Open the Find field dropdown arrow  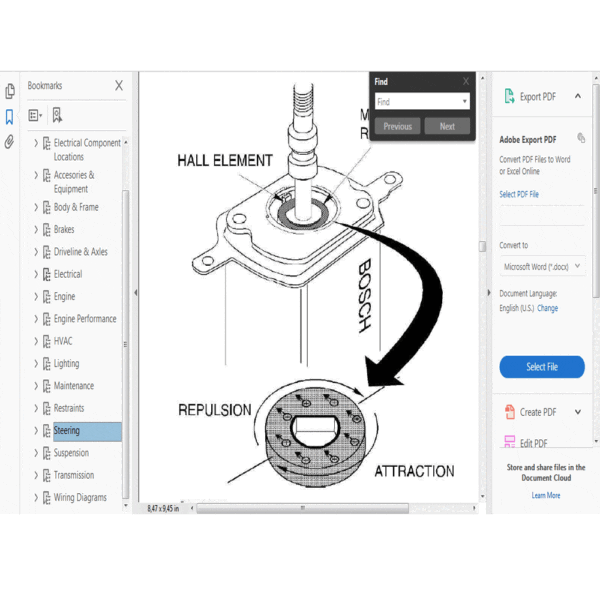[x=465, y=101]
